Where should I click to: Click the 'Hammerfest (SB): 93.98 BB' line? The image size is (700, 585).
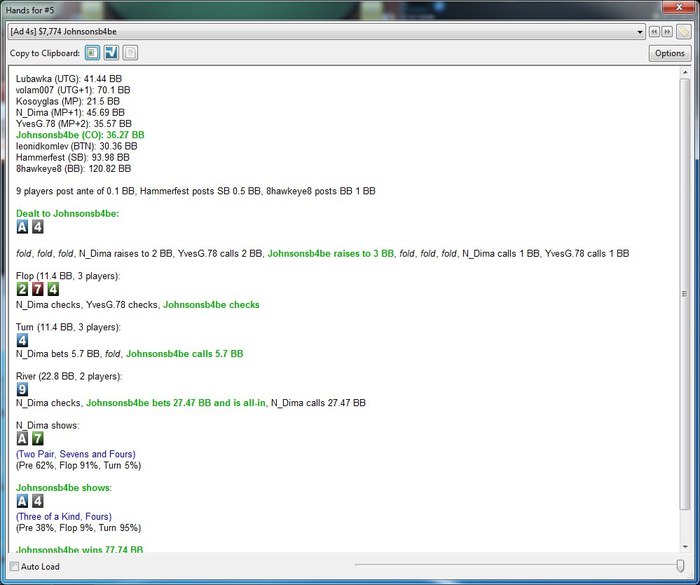72,157
